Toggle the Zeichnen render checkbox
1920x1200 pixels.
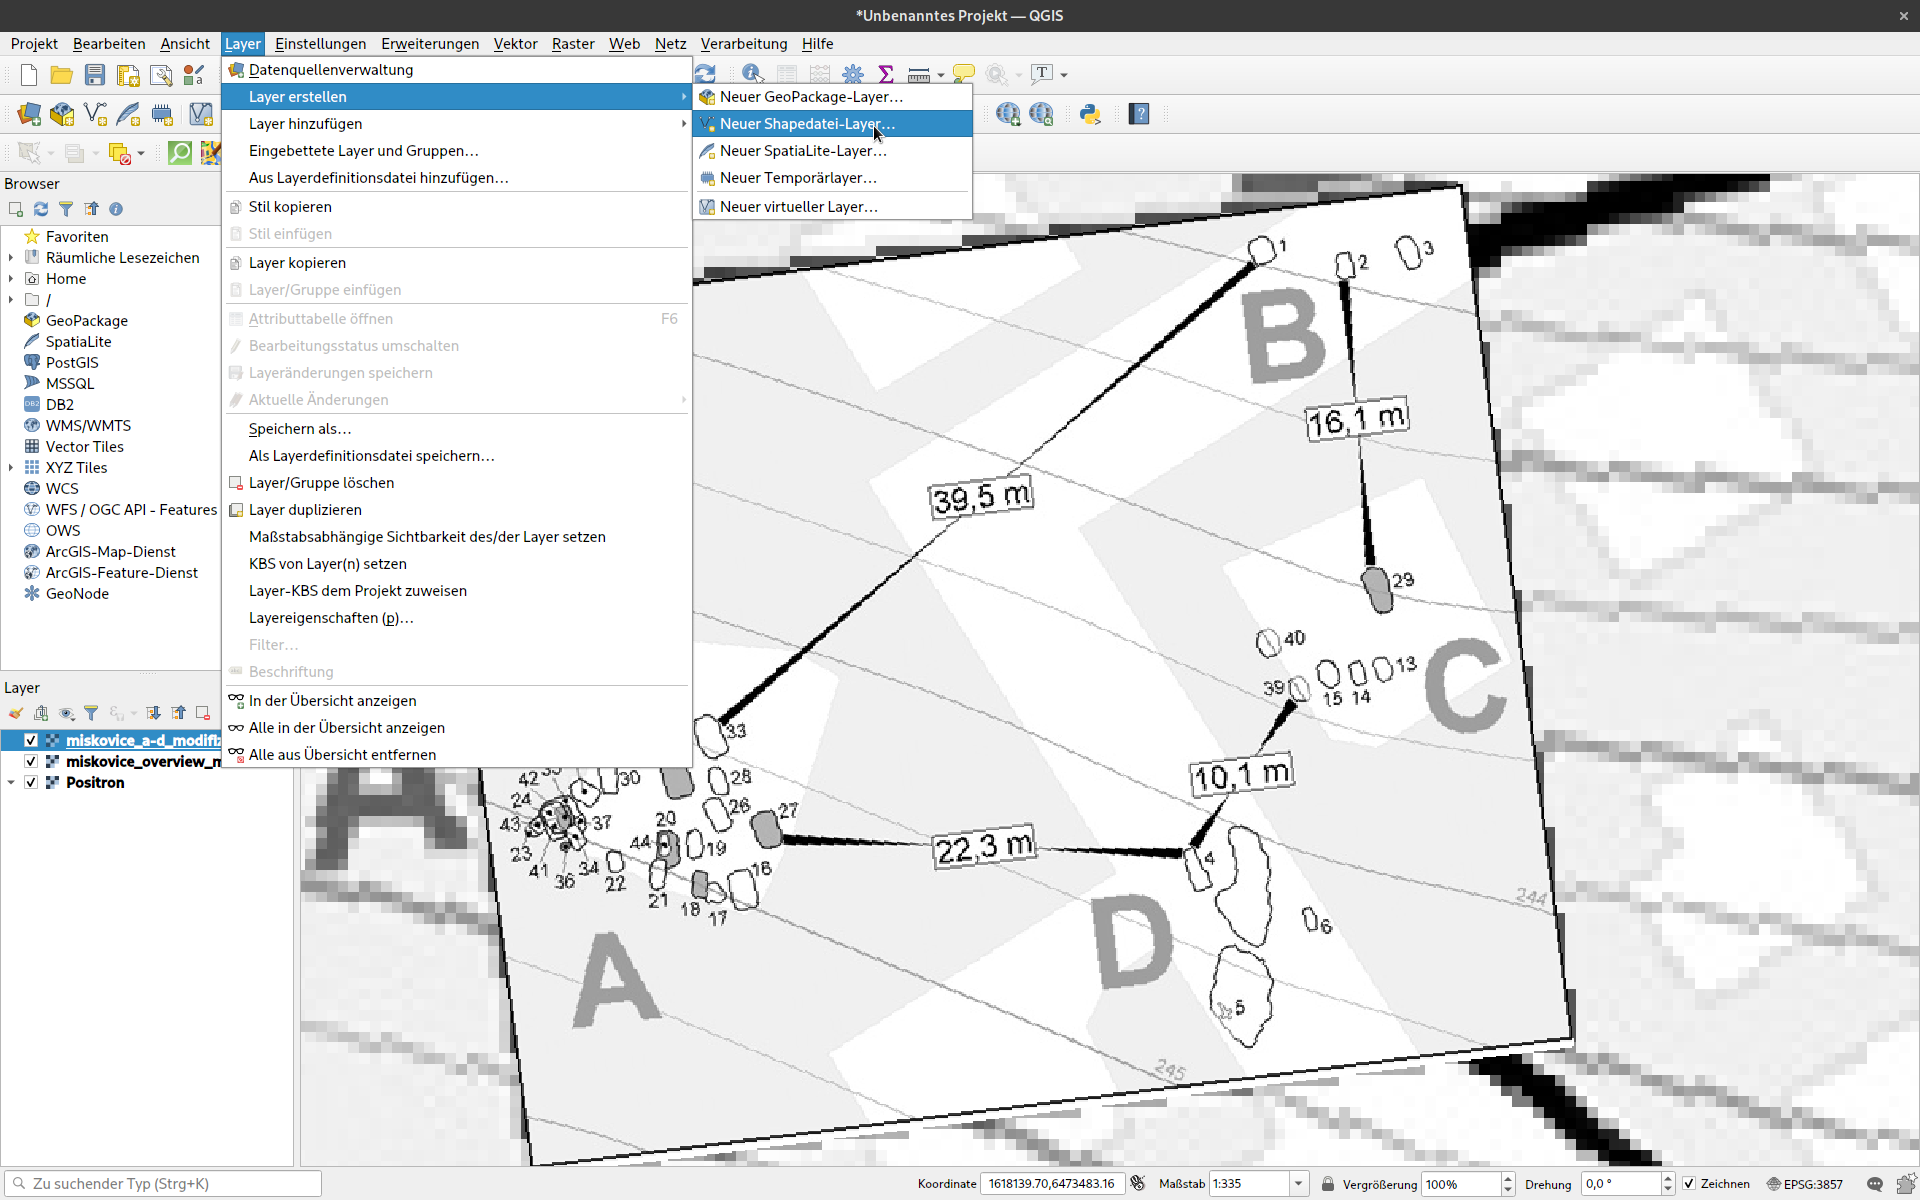click(x=1689, y=1184)
